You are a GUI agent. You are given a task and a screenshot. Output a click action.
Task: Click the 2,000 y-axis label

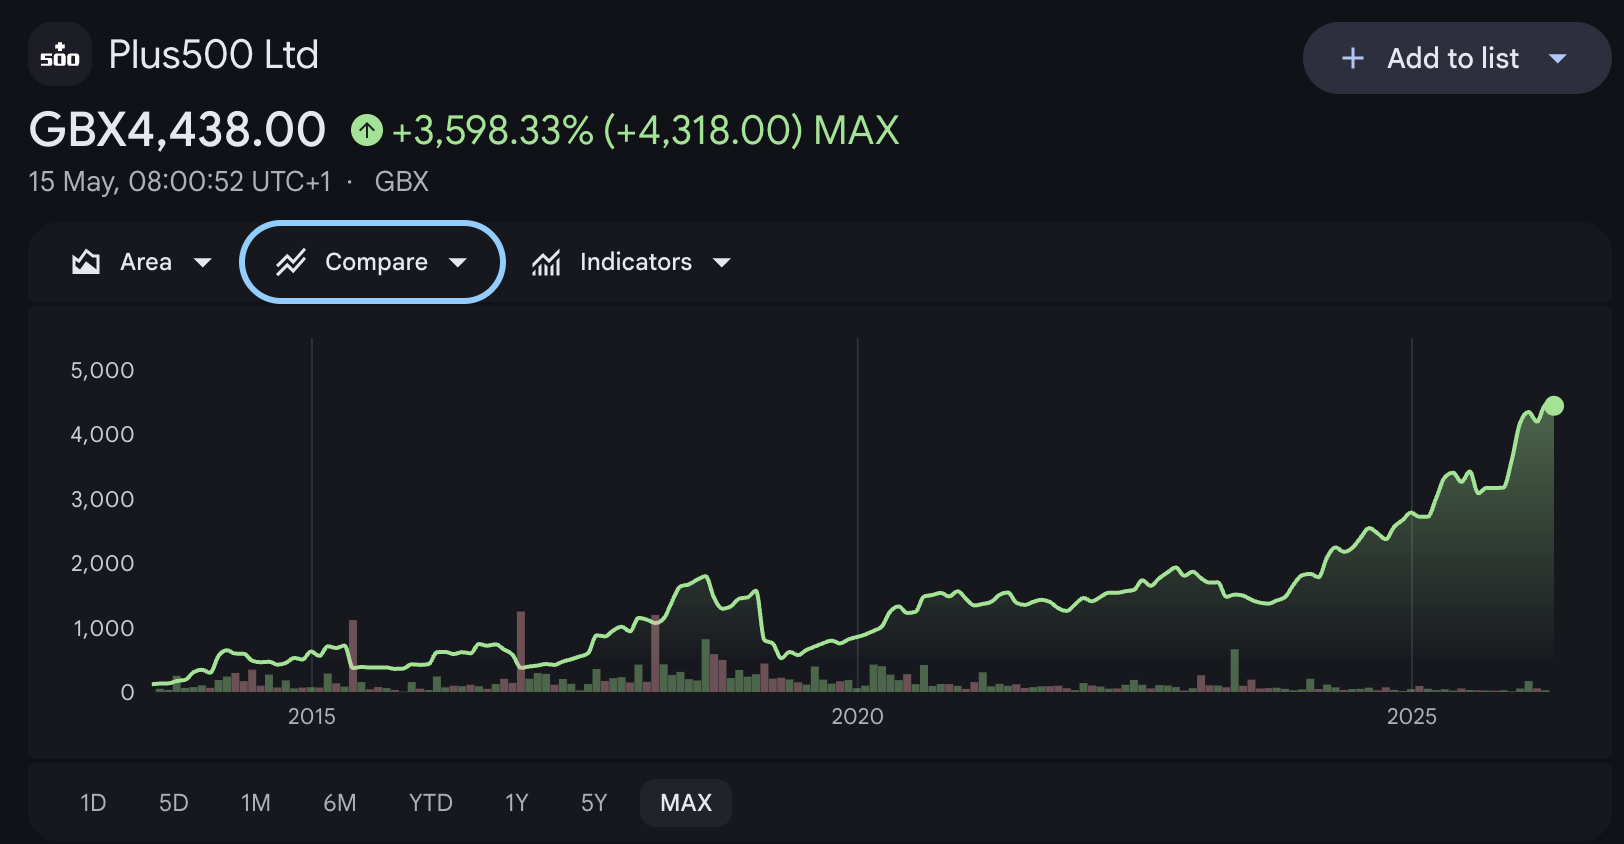(x=102, y=563)
